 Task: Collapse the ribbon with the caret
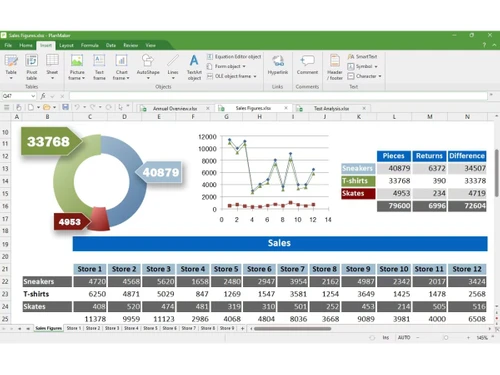[494, 45]
